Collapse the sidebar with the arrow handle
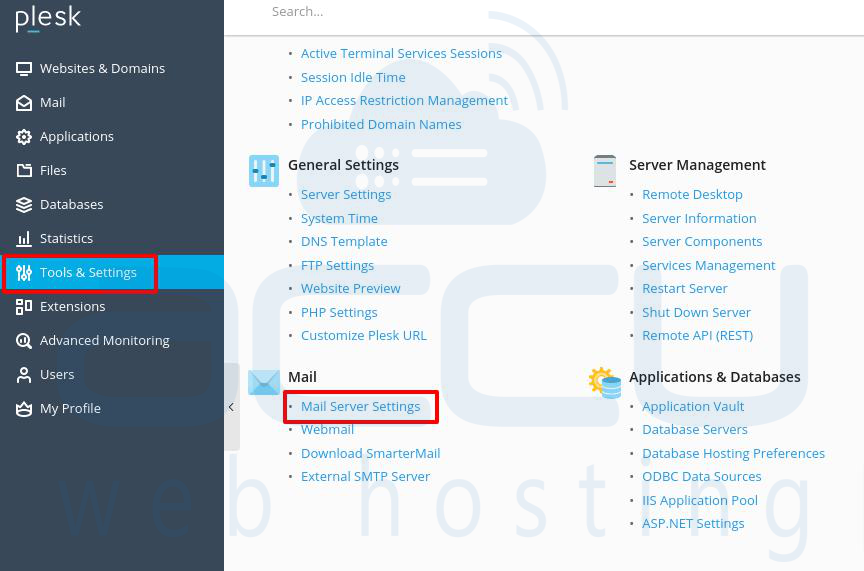This screenshot has width=864, height=571. 231,407
